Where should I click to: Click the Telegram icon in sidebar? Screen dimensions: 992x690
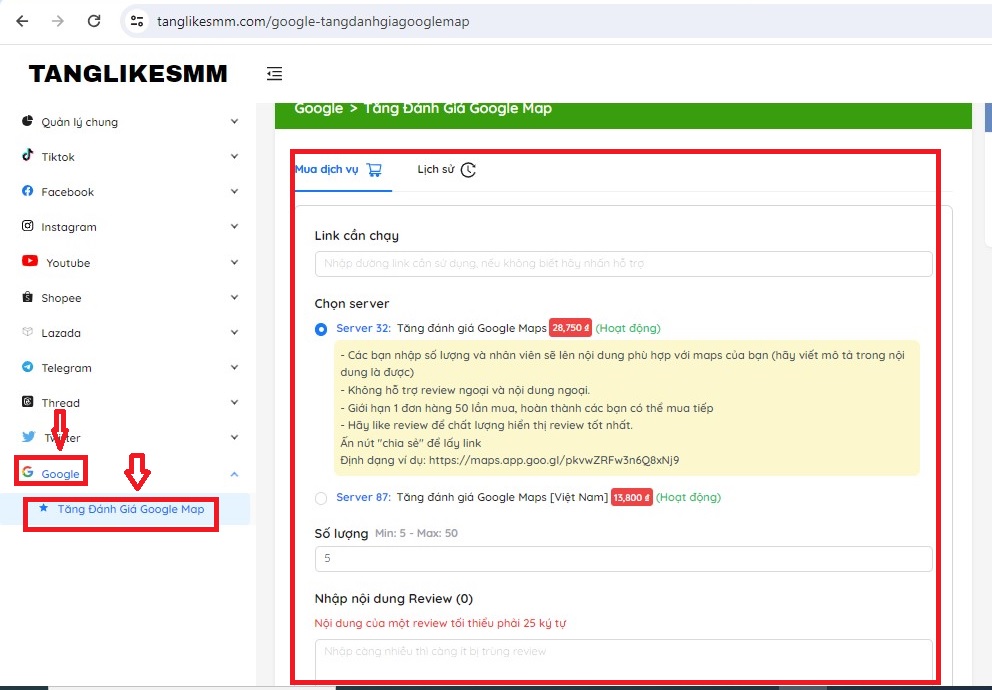pyautogui.click(x=27, y=366)
